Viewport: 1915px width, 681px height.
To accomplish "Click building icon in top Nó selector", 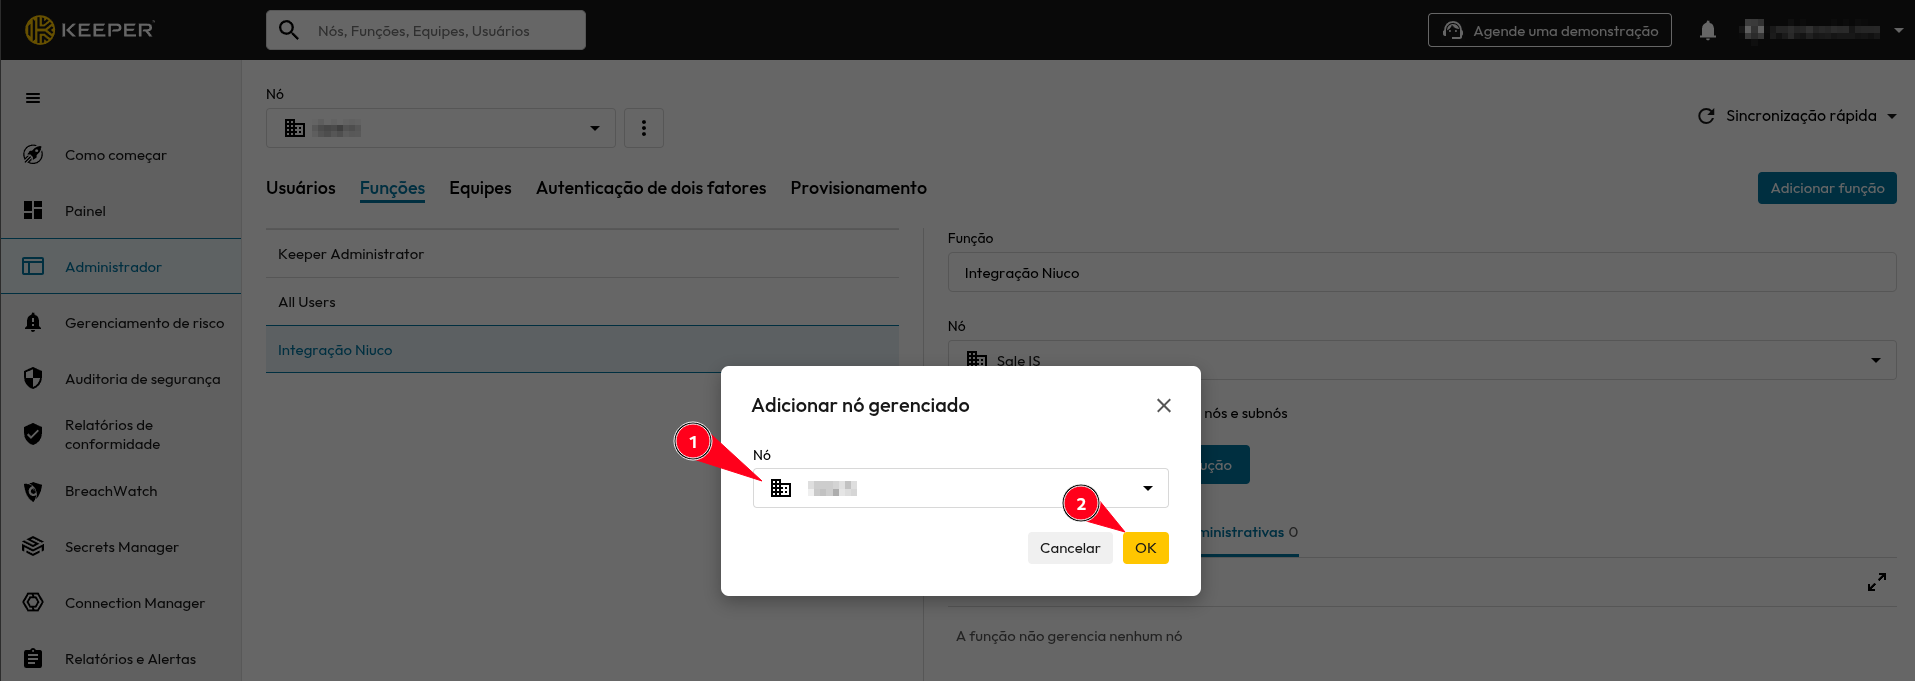I will click(x=295, y=128).
